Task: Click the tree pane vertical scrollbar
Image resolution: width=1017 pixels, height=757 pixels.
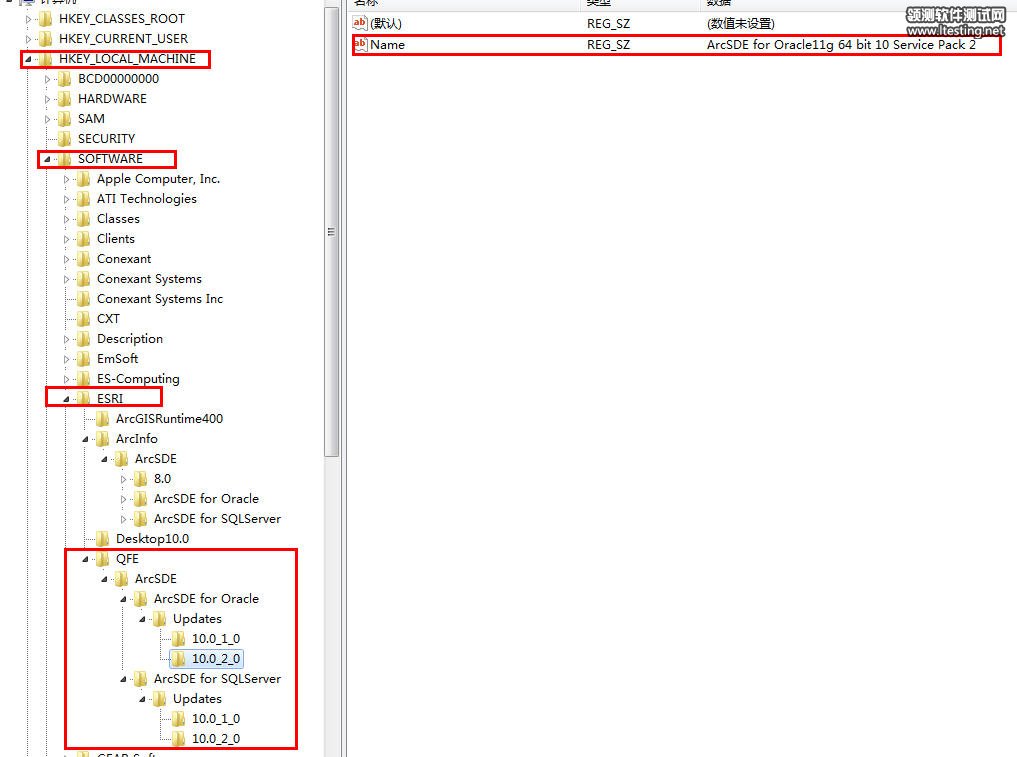Action: click(x=332, y=230)
